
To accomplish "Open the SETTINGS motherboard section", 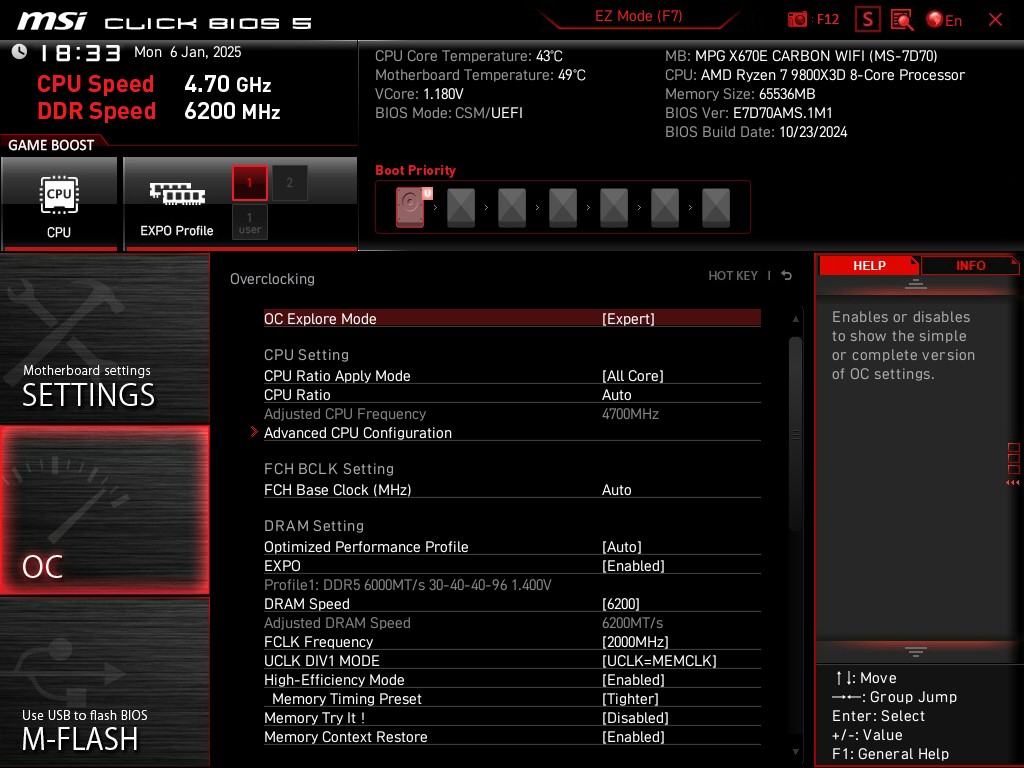I will (x=105, y=339).
